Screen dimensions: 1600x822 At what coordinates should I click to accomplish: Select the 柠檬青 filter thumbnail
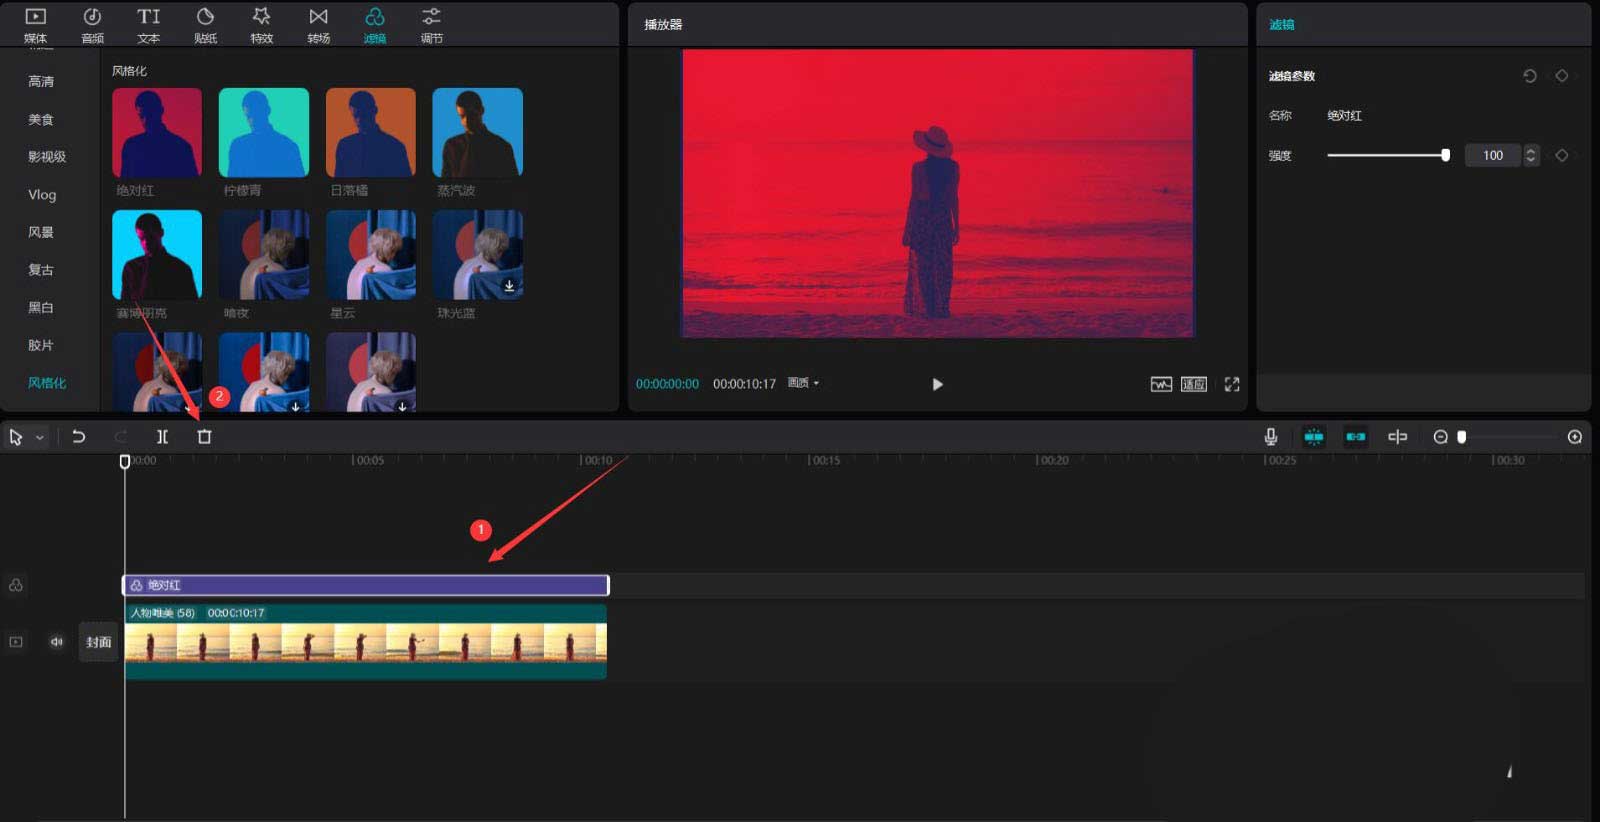[264, 133]
